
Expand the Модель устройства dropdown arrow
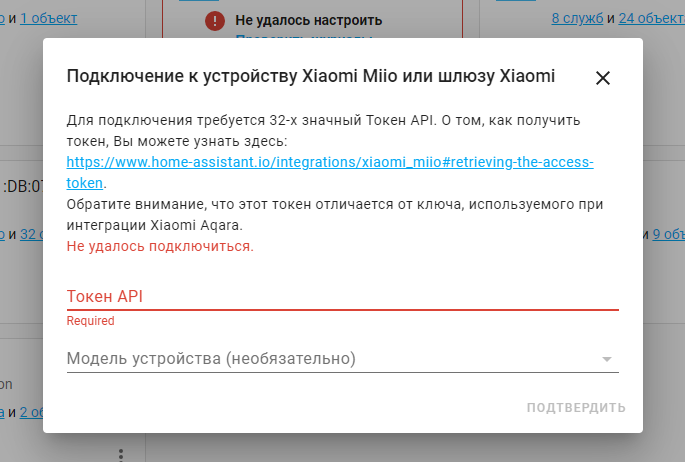coord(606,359)
